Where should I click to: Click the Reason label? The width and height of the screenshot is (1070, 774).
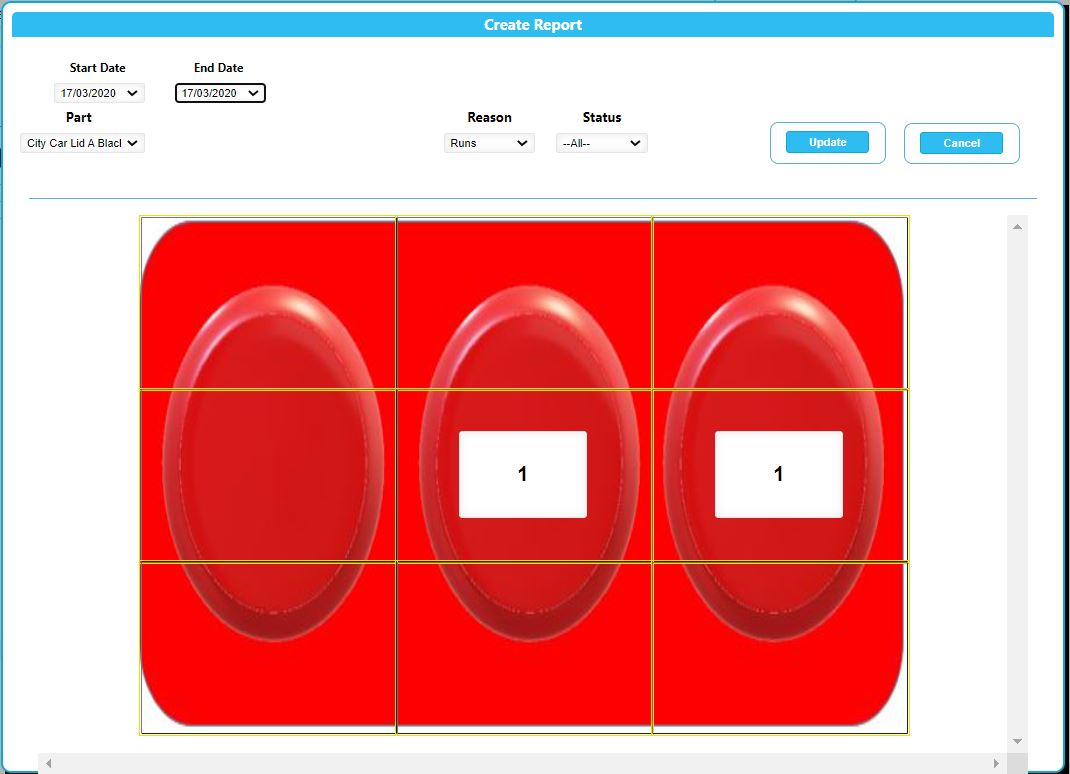coord(489,117)
